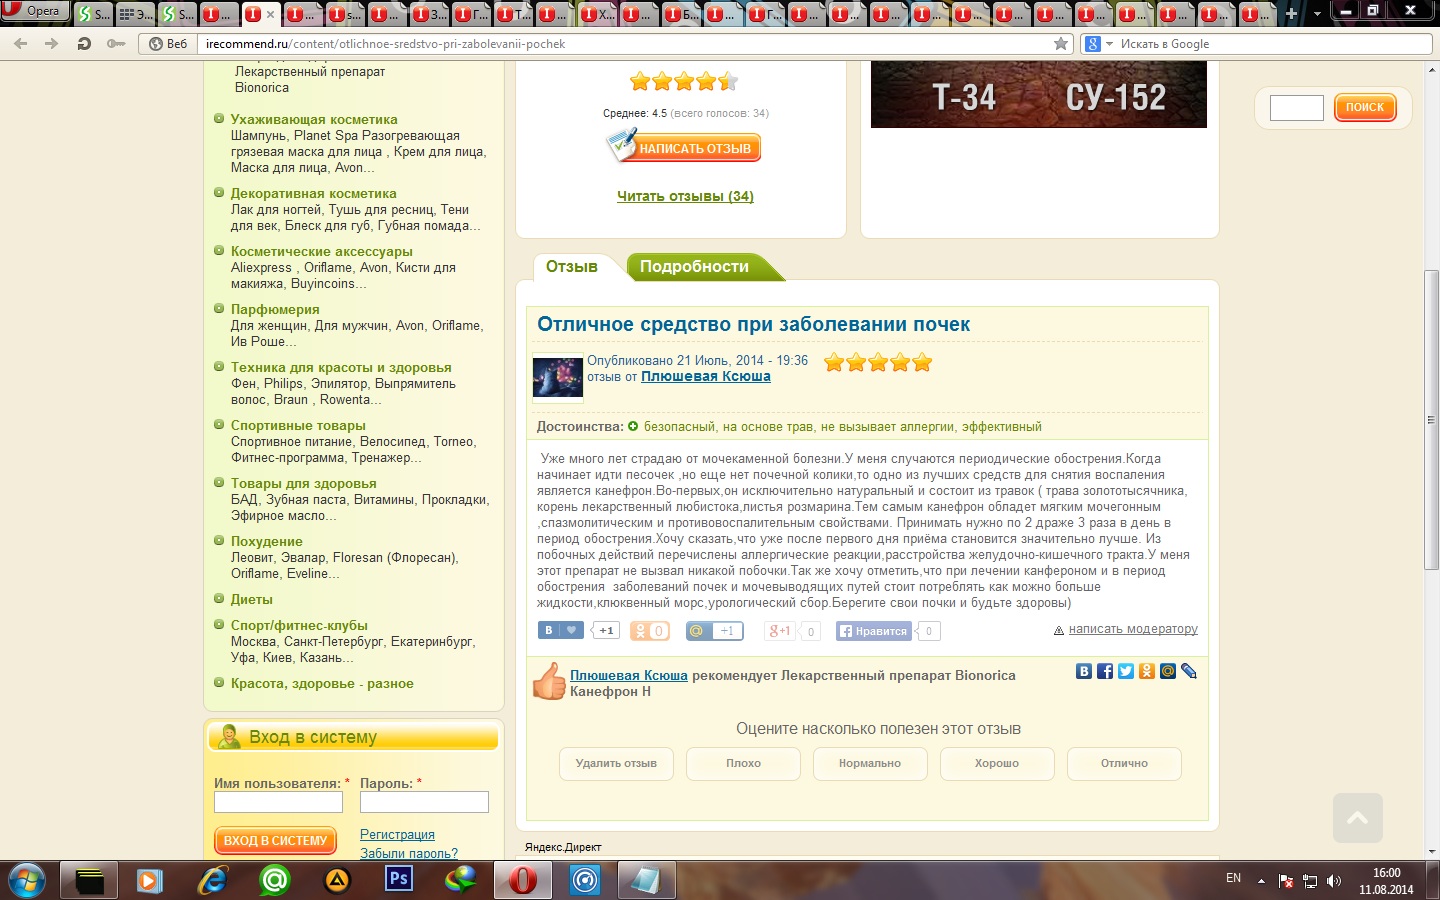
Task: Rate review as 'Отлично'
Action: [1124, 763]
